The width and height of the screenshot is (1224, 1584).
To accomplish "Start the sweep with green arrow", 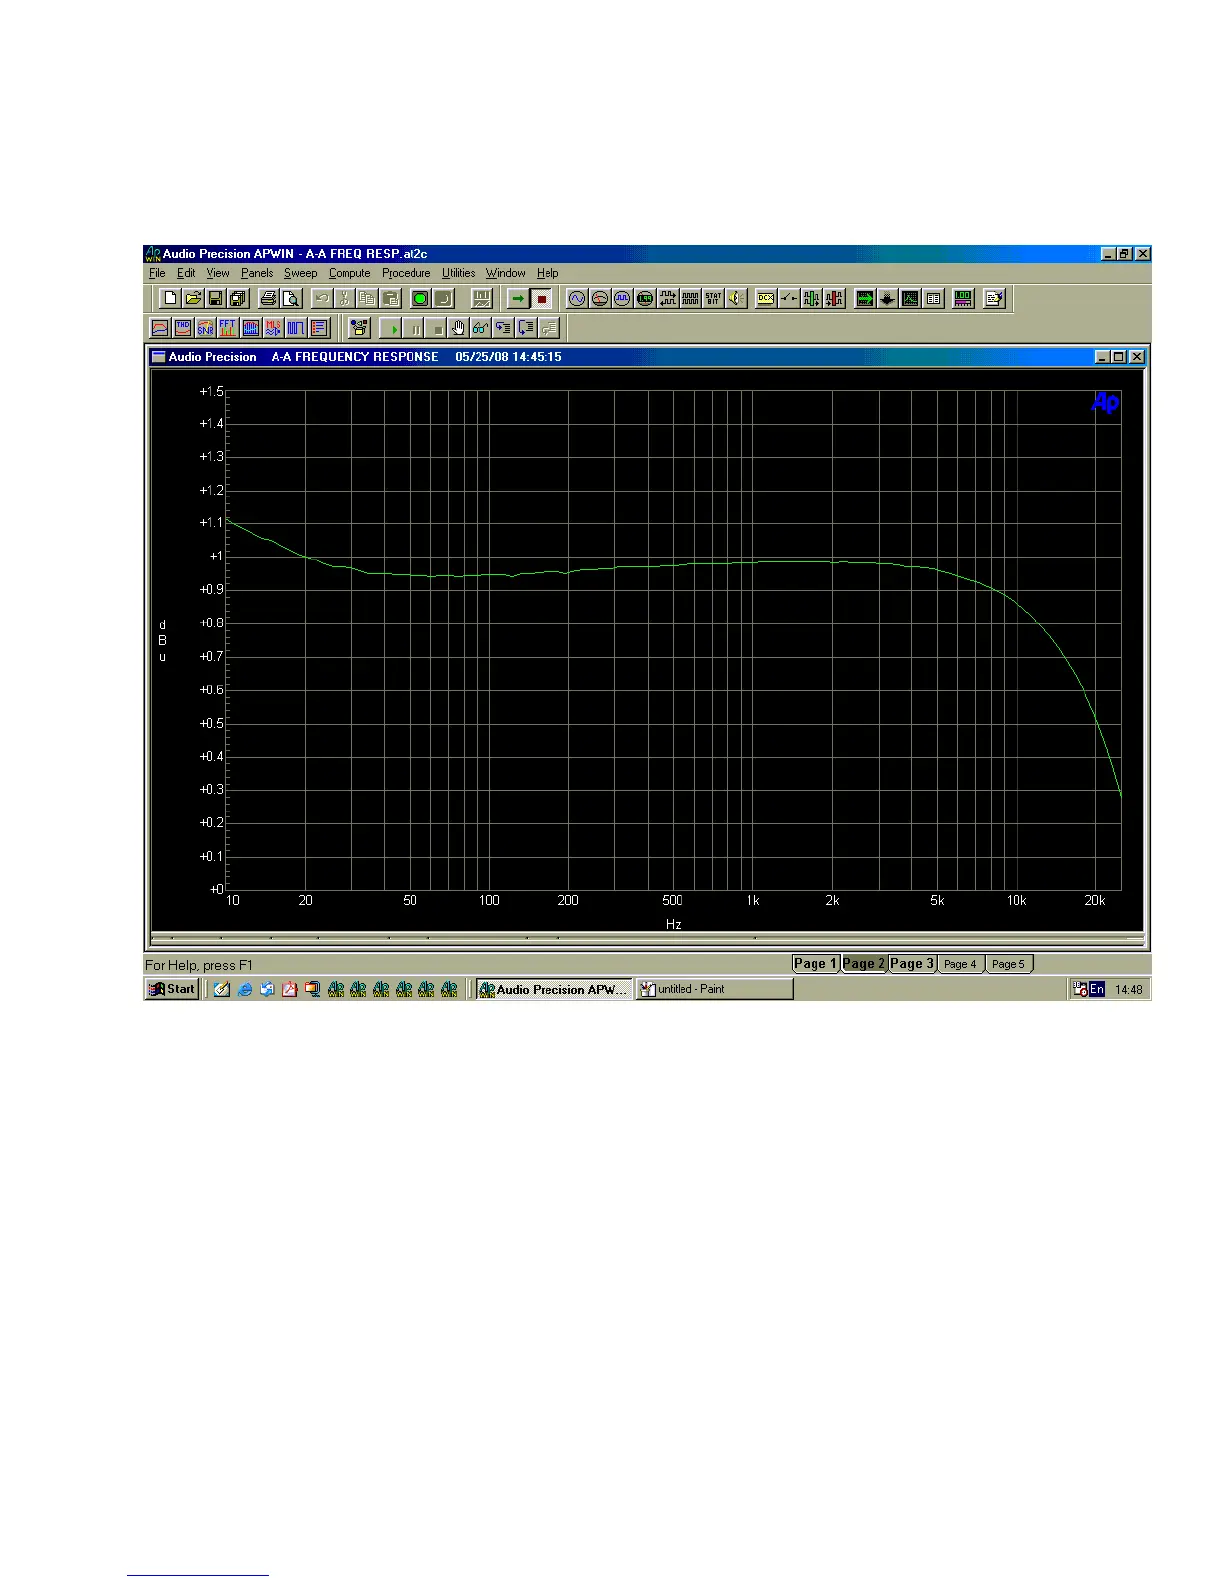I will pos(518,298).
